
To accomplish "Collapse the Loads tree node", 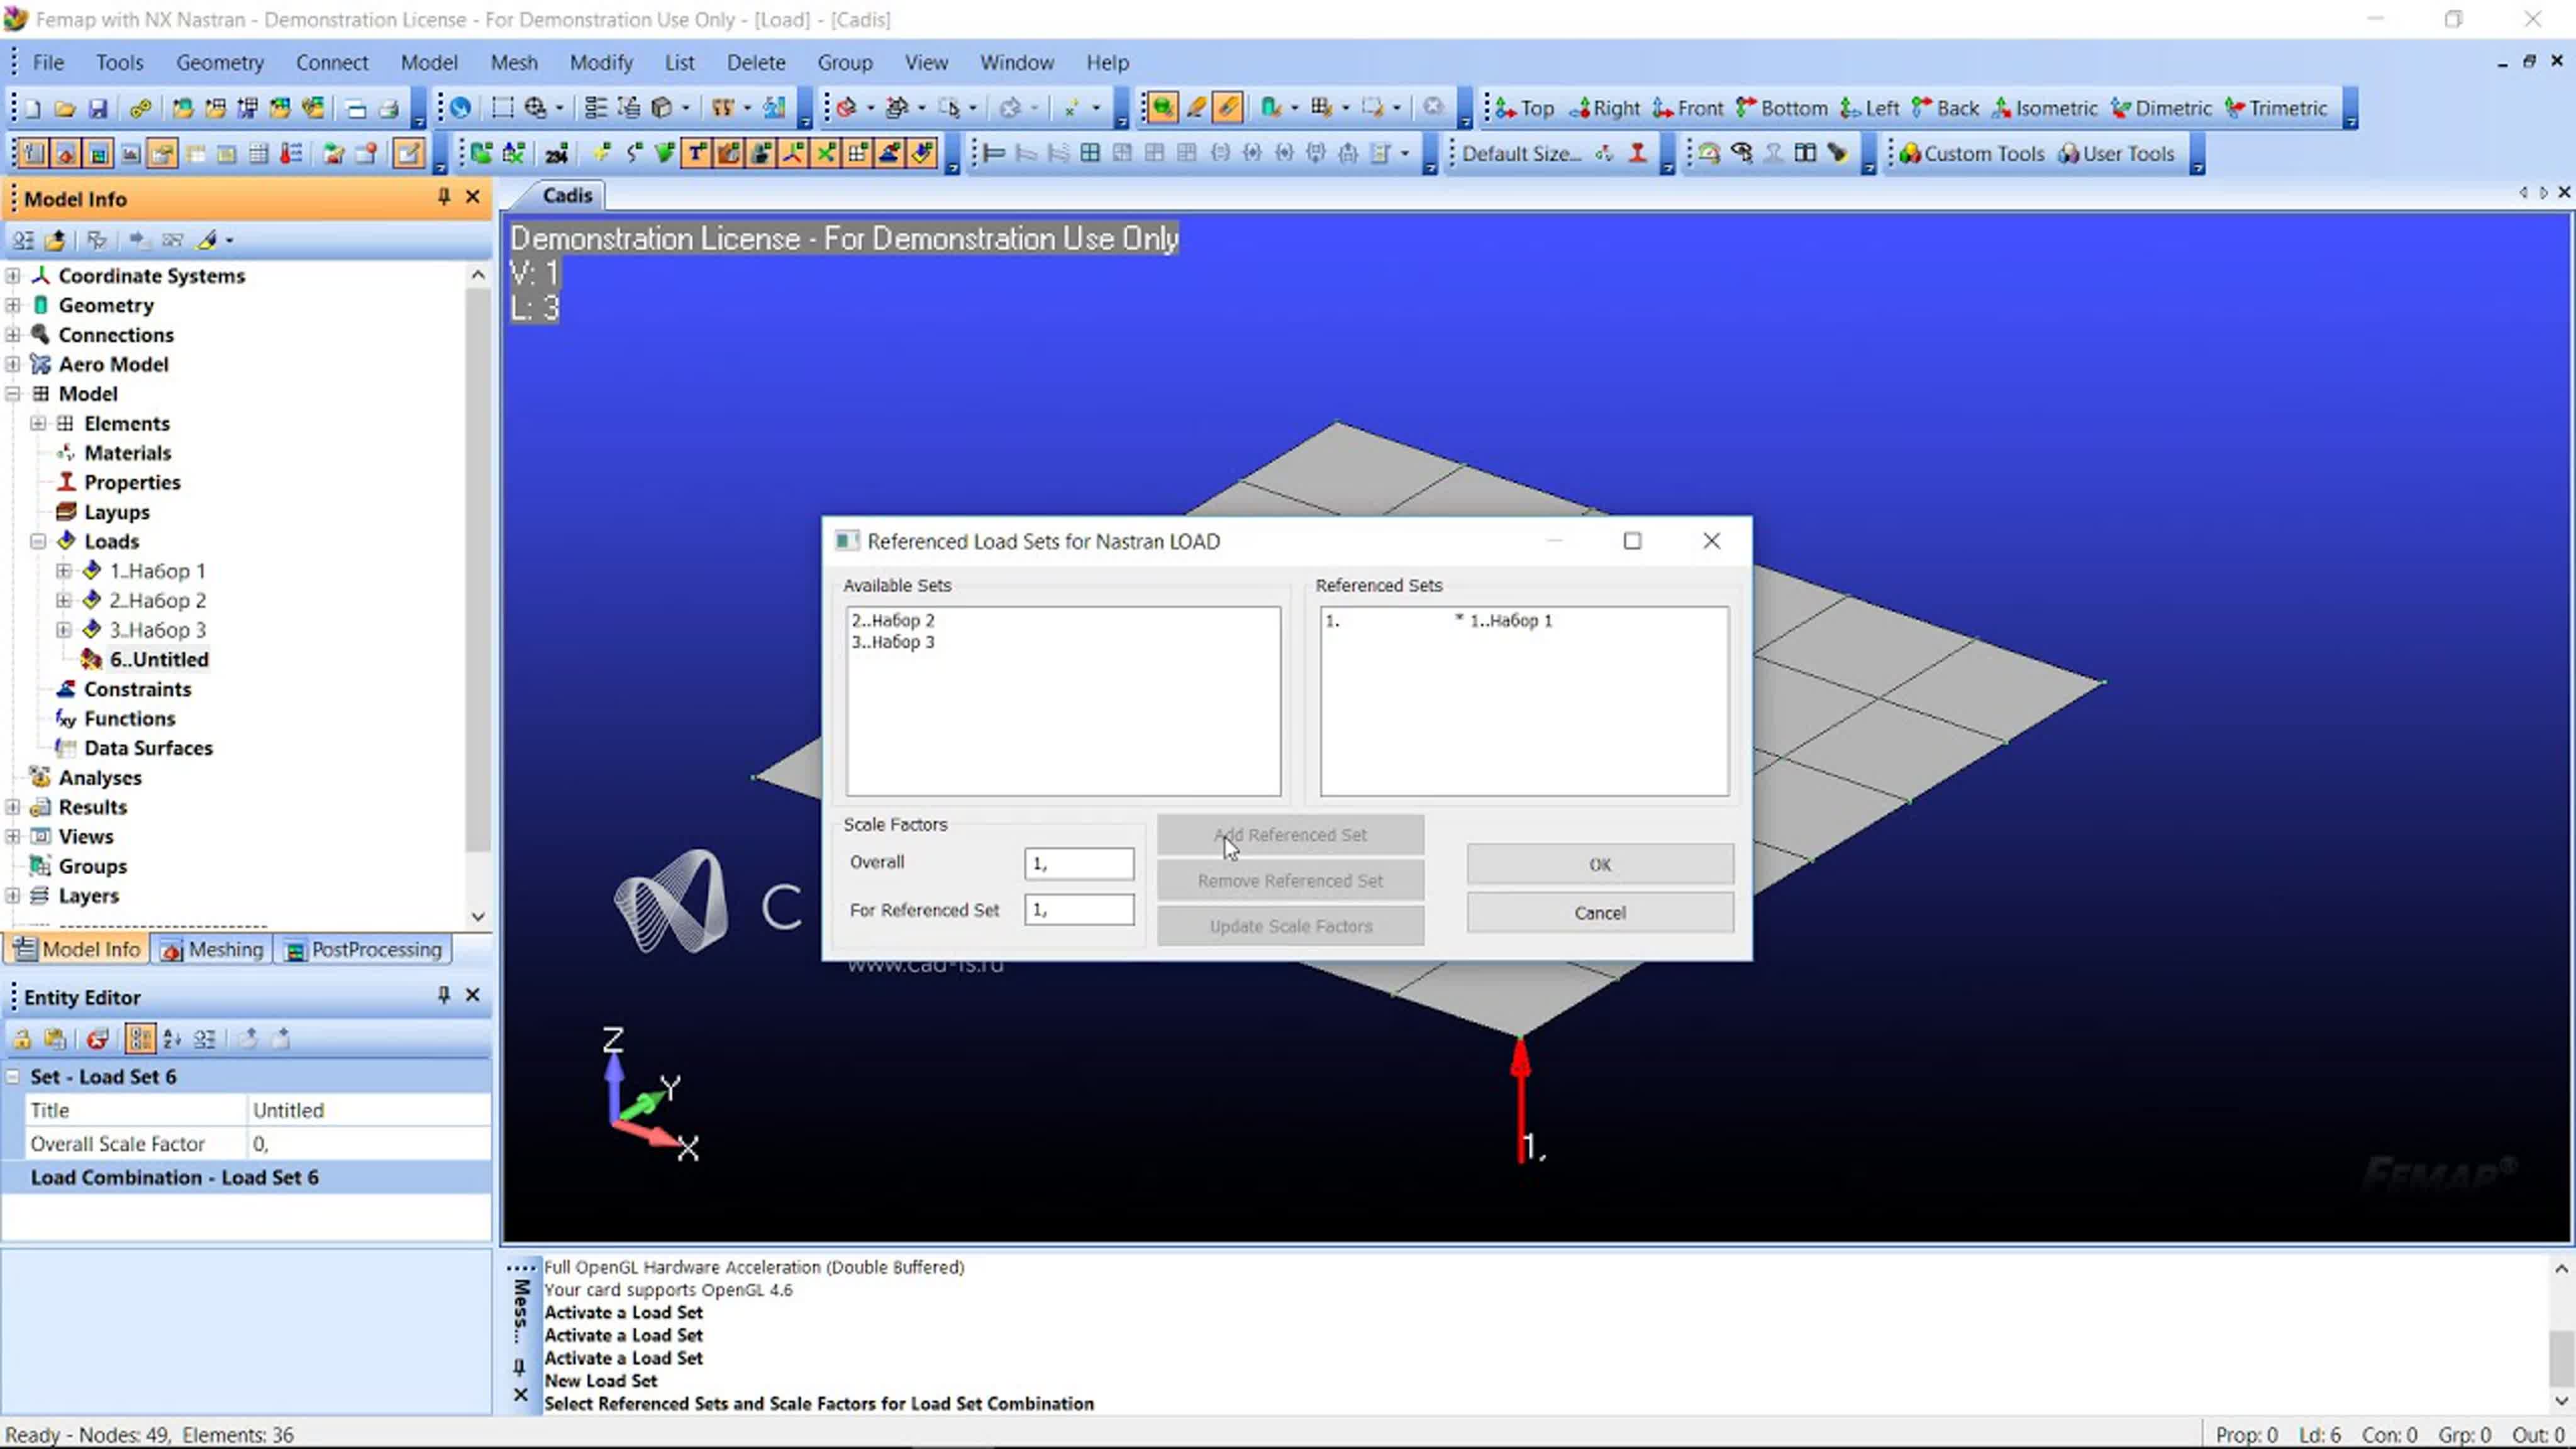I will (x=38, y=541).
